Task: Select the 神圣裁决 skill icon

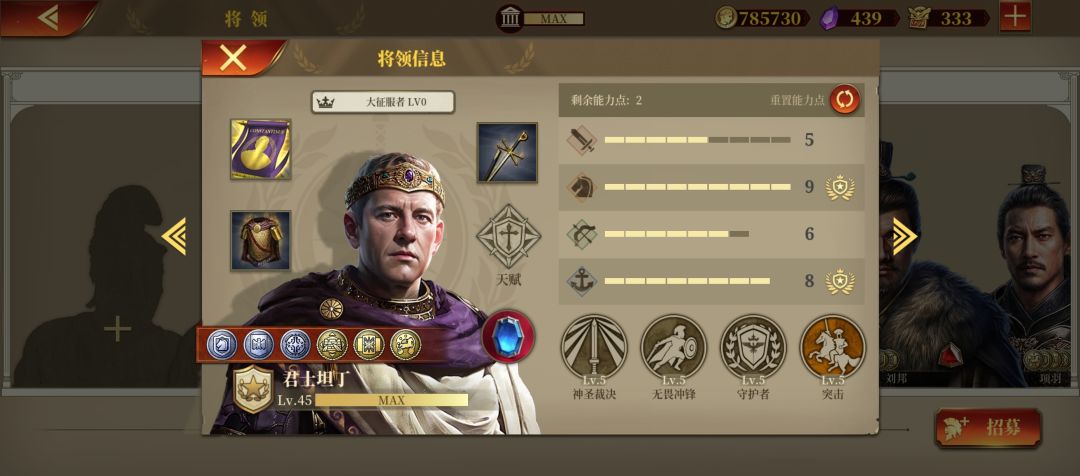Action: coord(593,347)
